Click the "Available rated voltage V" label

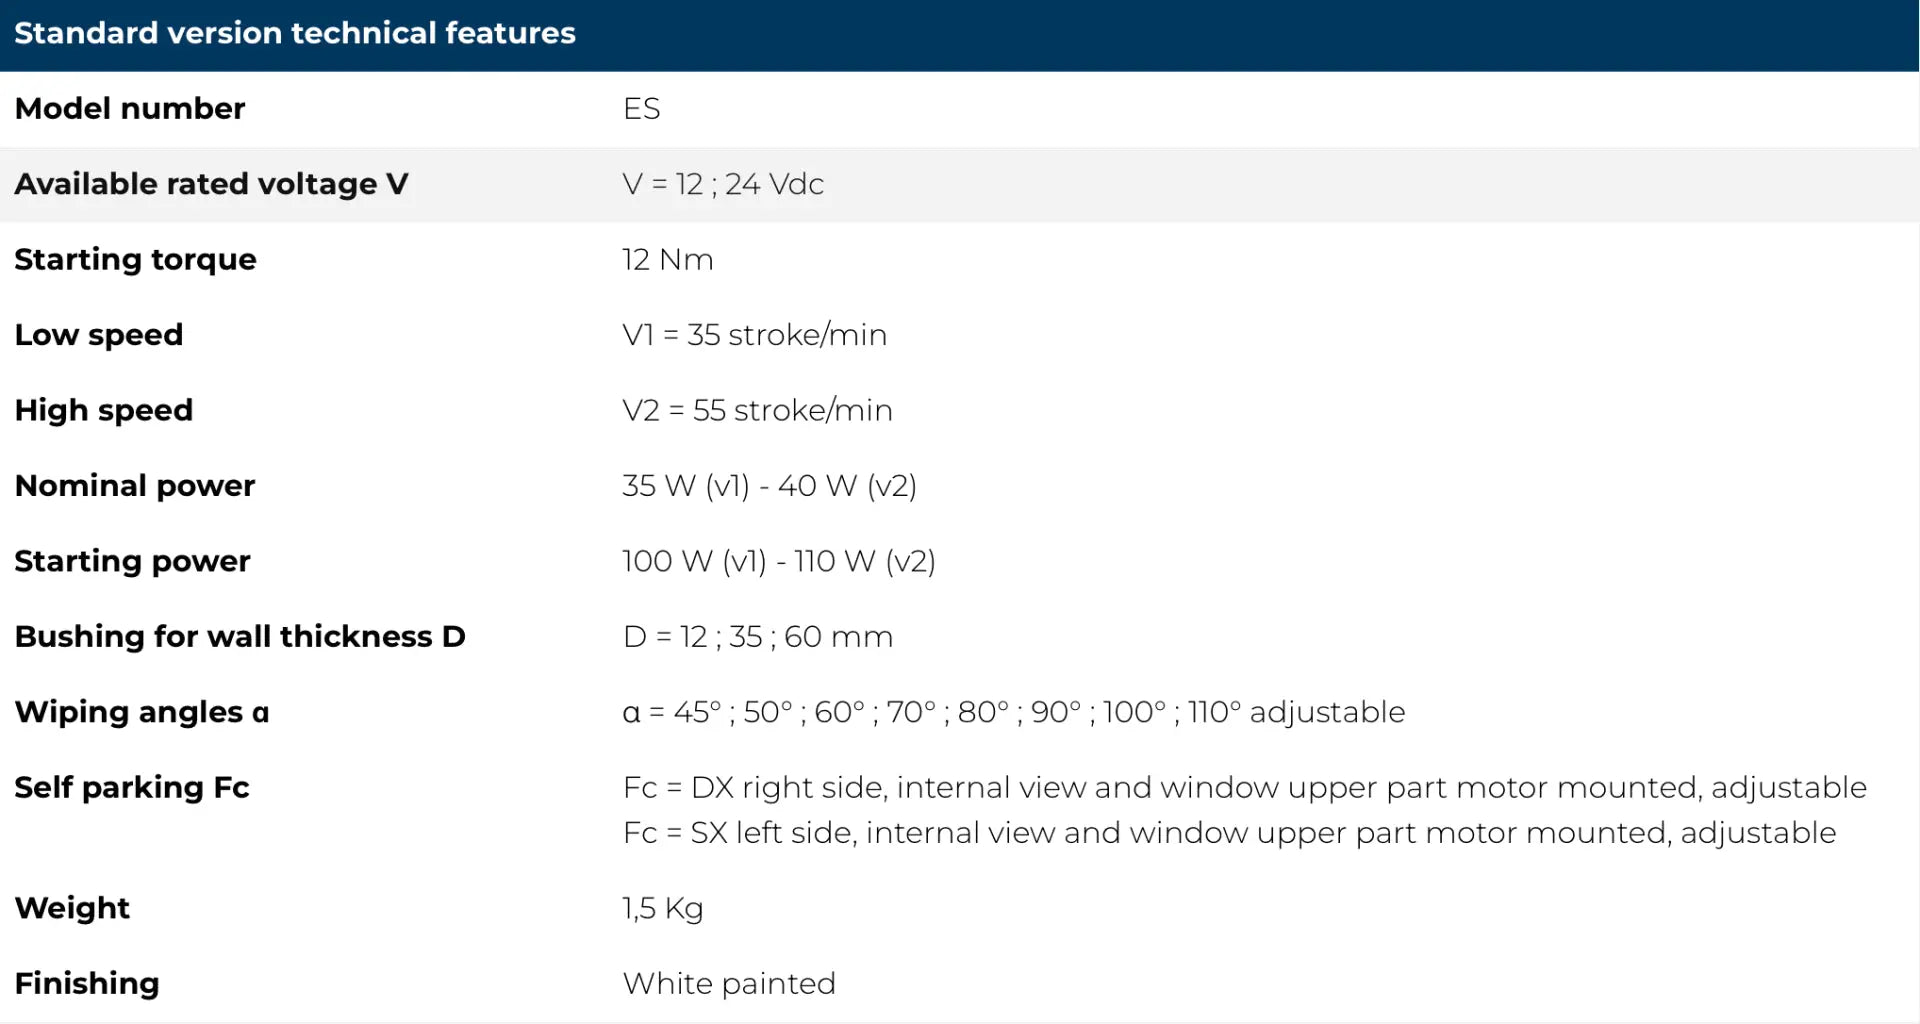tap(211, 184)
